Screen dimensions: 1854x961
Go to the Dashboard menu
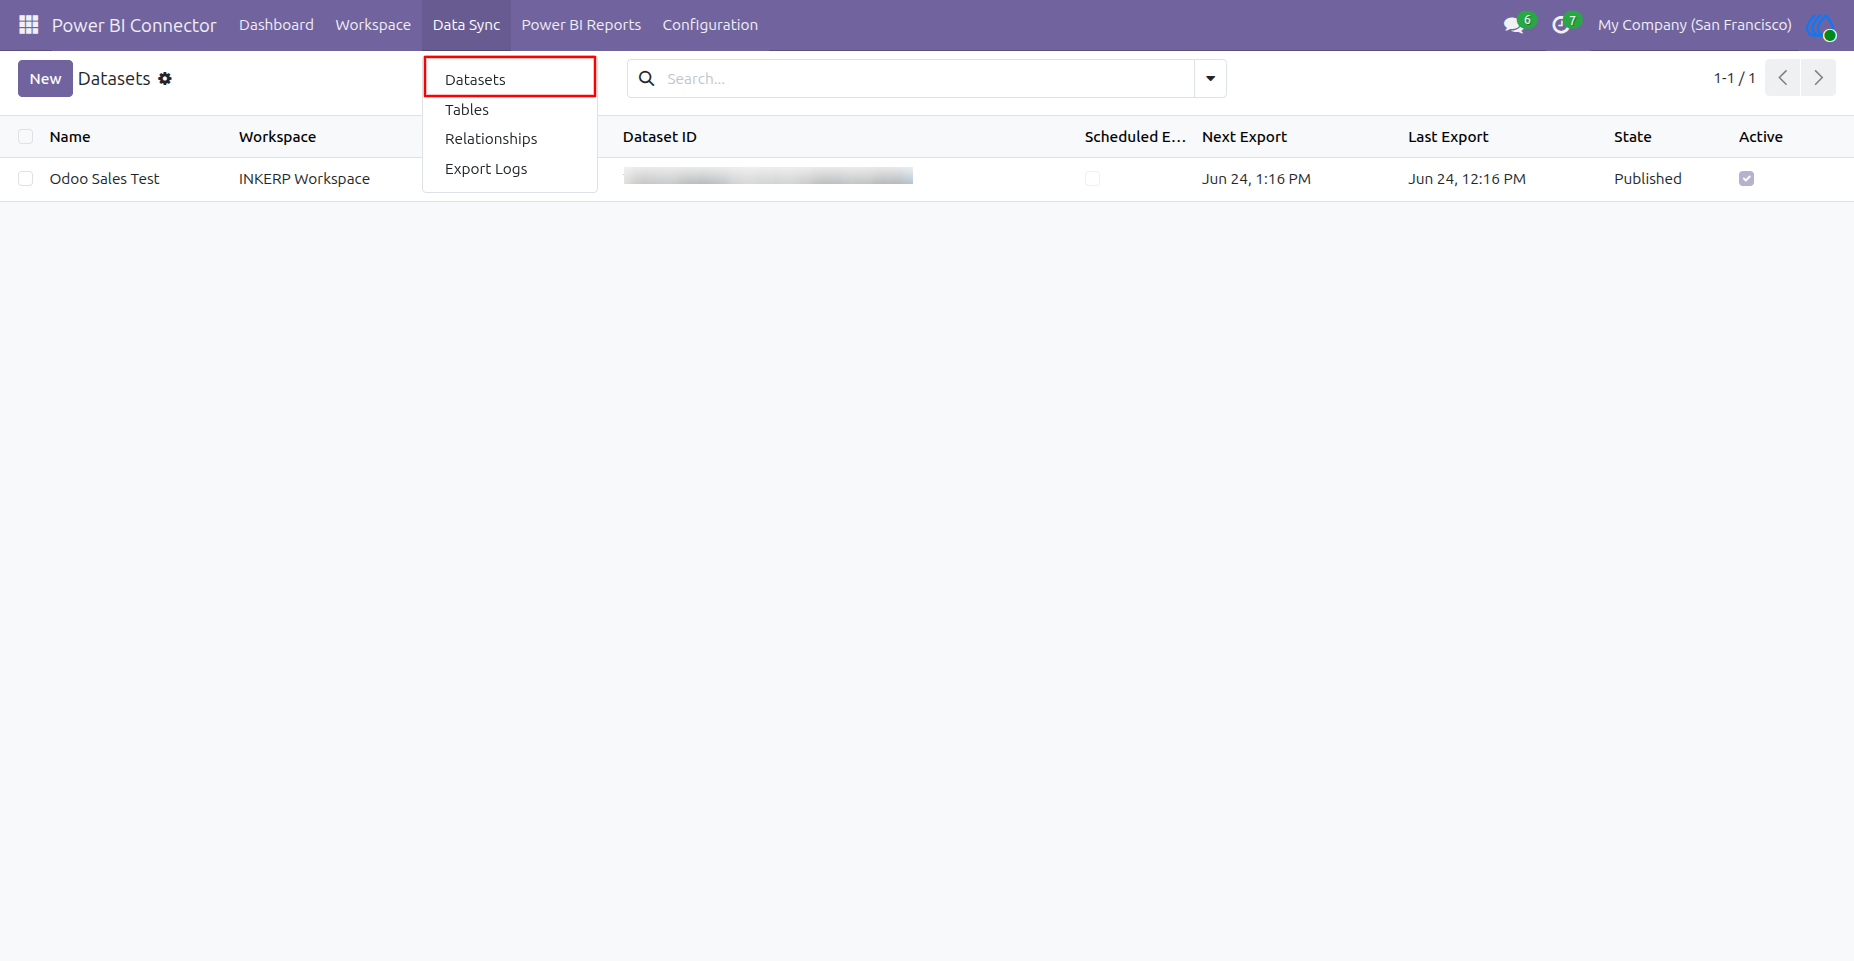click(x=276, y=25)
